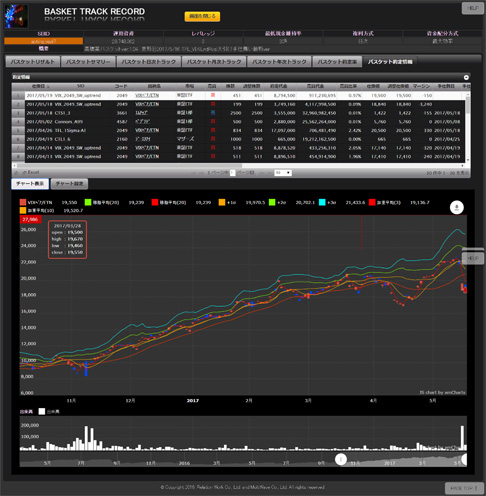The width and height of the screenshot is (486, 496).
Task: Open stock name link in row 1
Action: (x=147, y=95)
